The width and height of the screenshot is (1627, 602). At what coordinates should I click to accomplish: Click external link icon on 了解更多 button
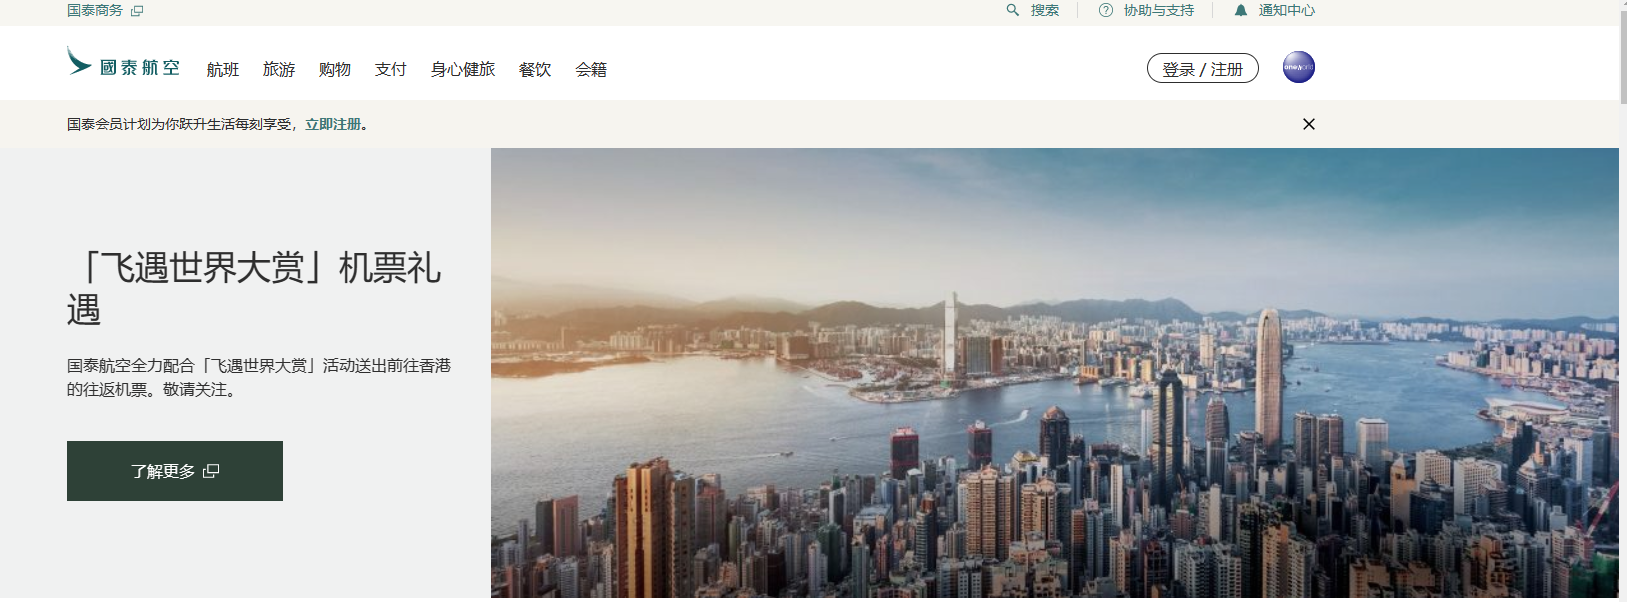[x=211, y=471]
